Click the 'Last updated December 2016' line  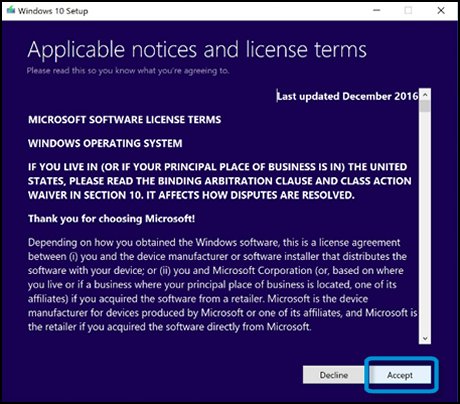pos(347,96)
